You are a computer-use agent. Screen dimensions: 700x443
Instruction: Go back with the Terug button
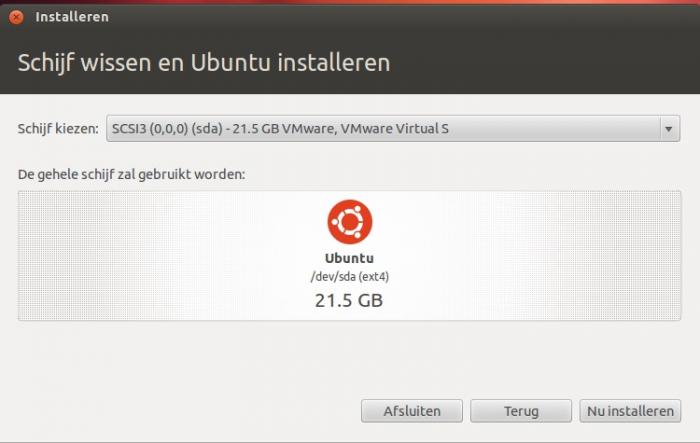point(521,411)
